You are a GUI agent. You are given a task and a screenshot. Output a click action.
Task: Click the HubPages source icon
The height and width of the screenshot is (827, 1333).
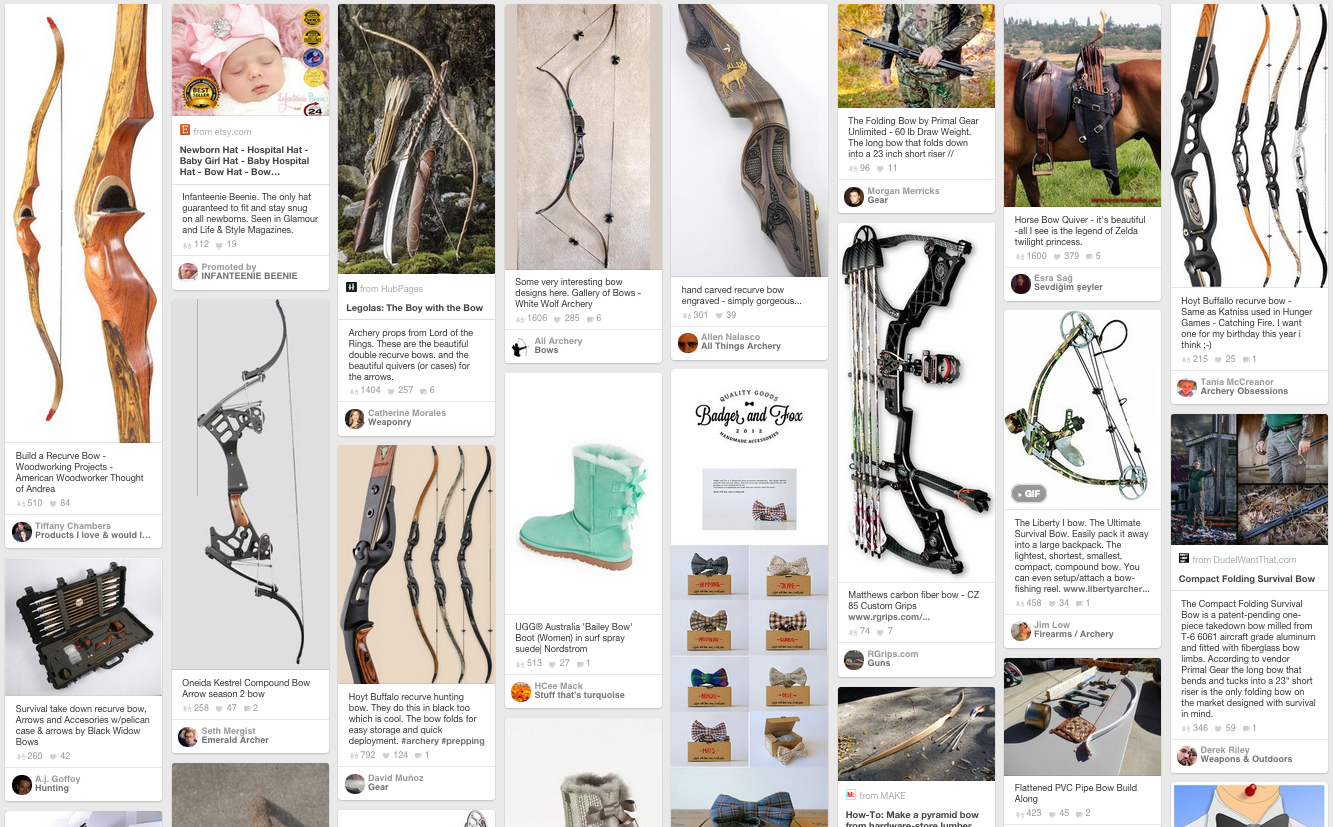coord(351,287)
